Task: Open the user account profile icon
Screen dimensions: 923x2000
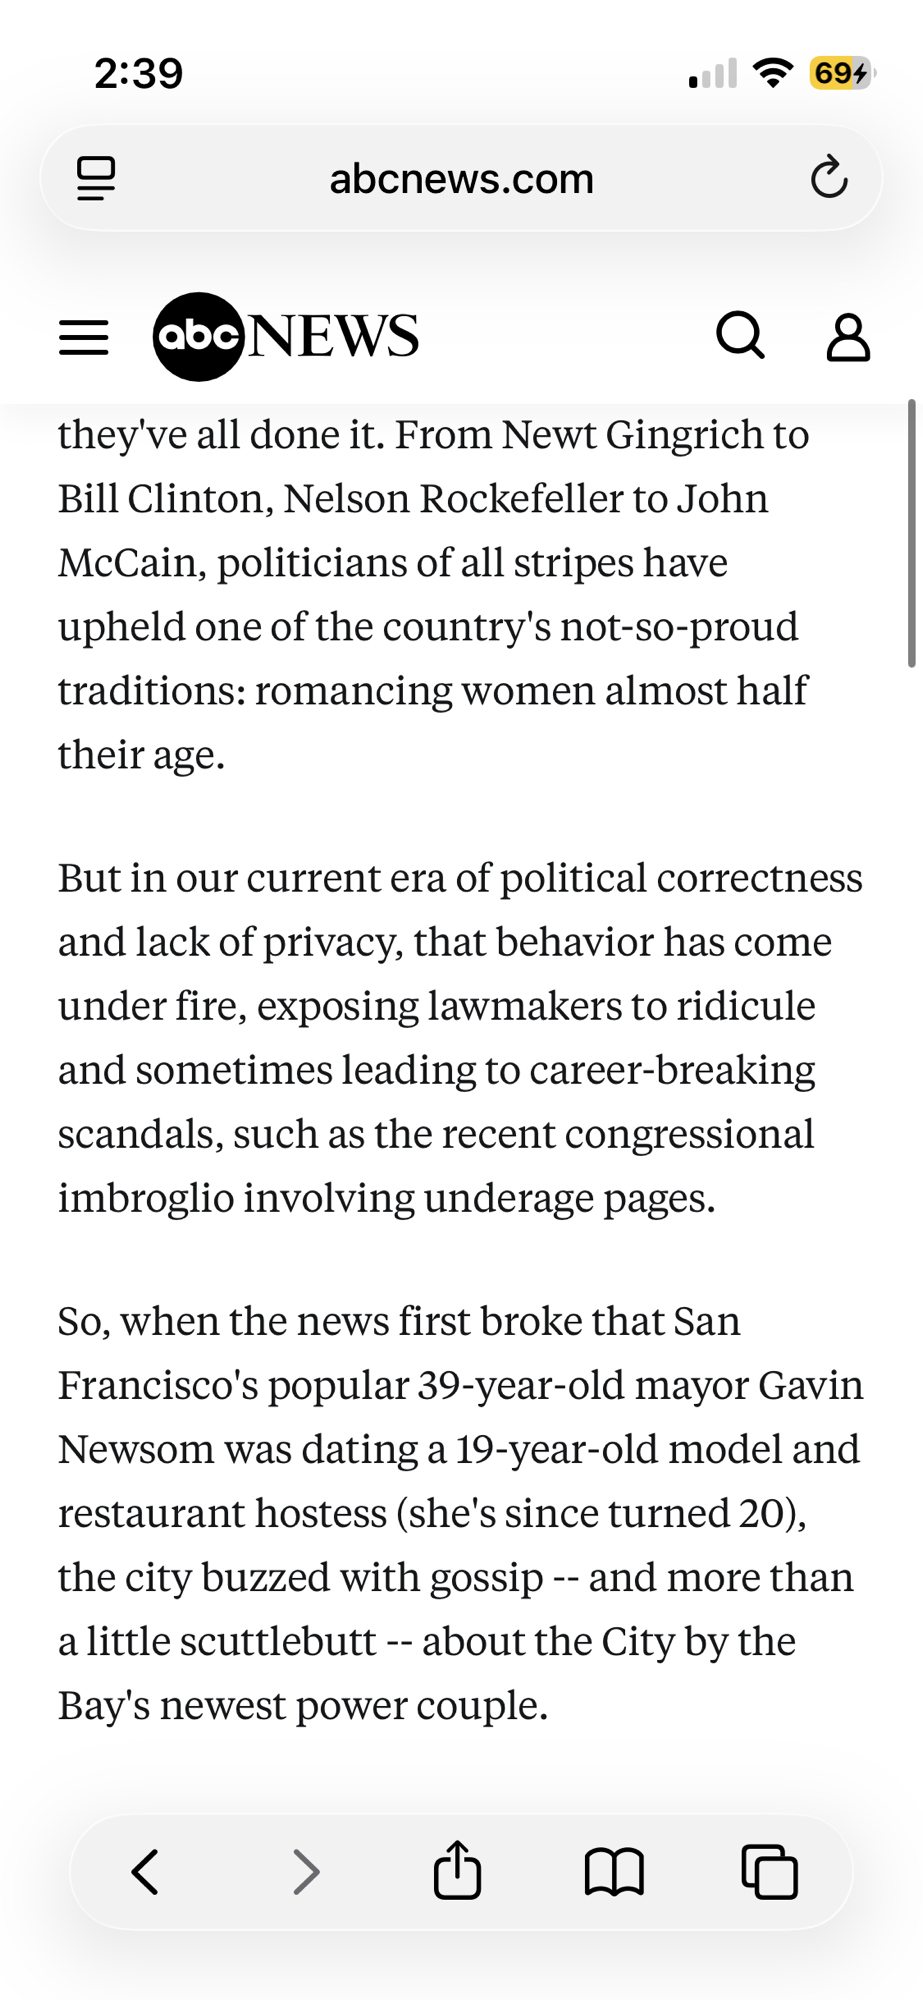Action: pyautogui.click(x=848, y=337)
